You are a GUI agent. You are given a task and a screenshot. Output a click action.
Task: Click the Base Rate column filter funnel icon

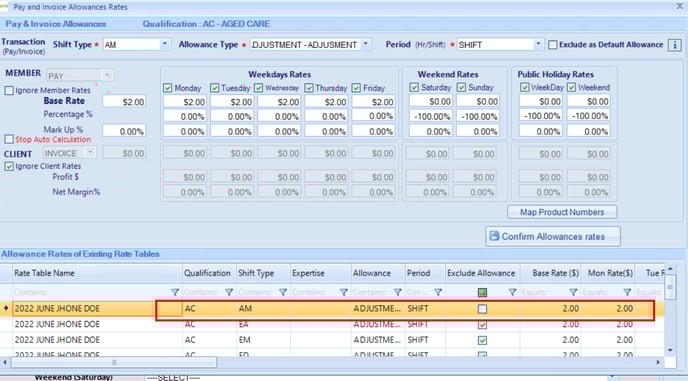pos(573,292)
